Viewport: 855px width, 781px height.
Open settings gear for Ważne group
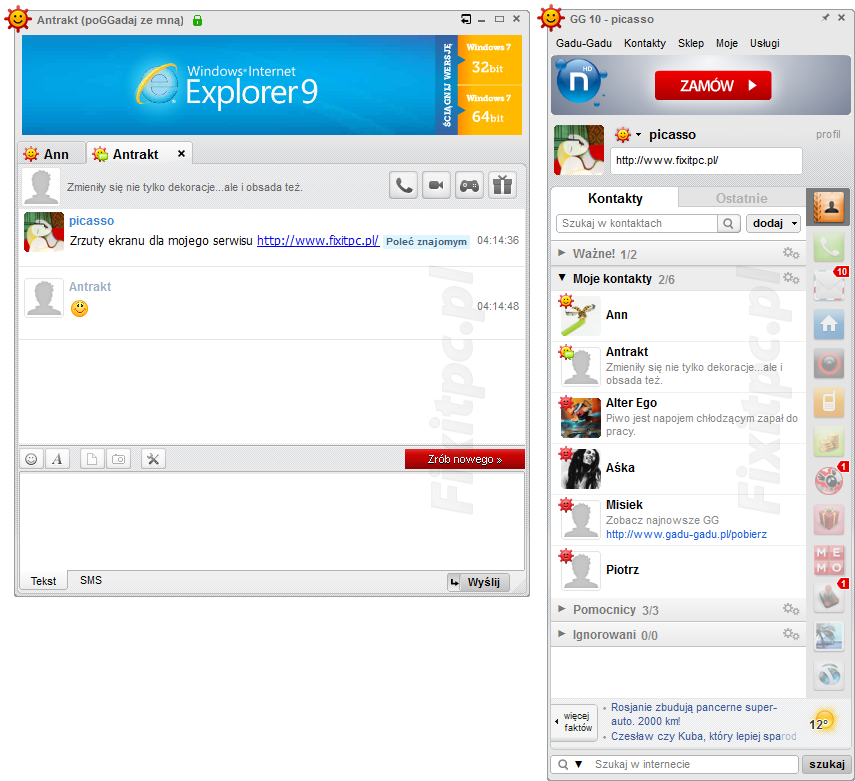pyautogui.click(x=791, y=253)
